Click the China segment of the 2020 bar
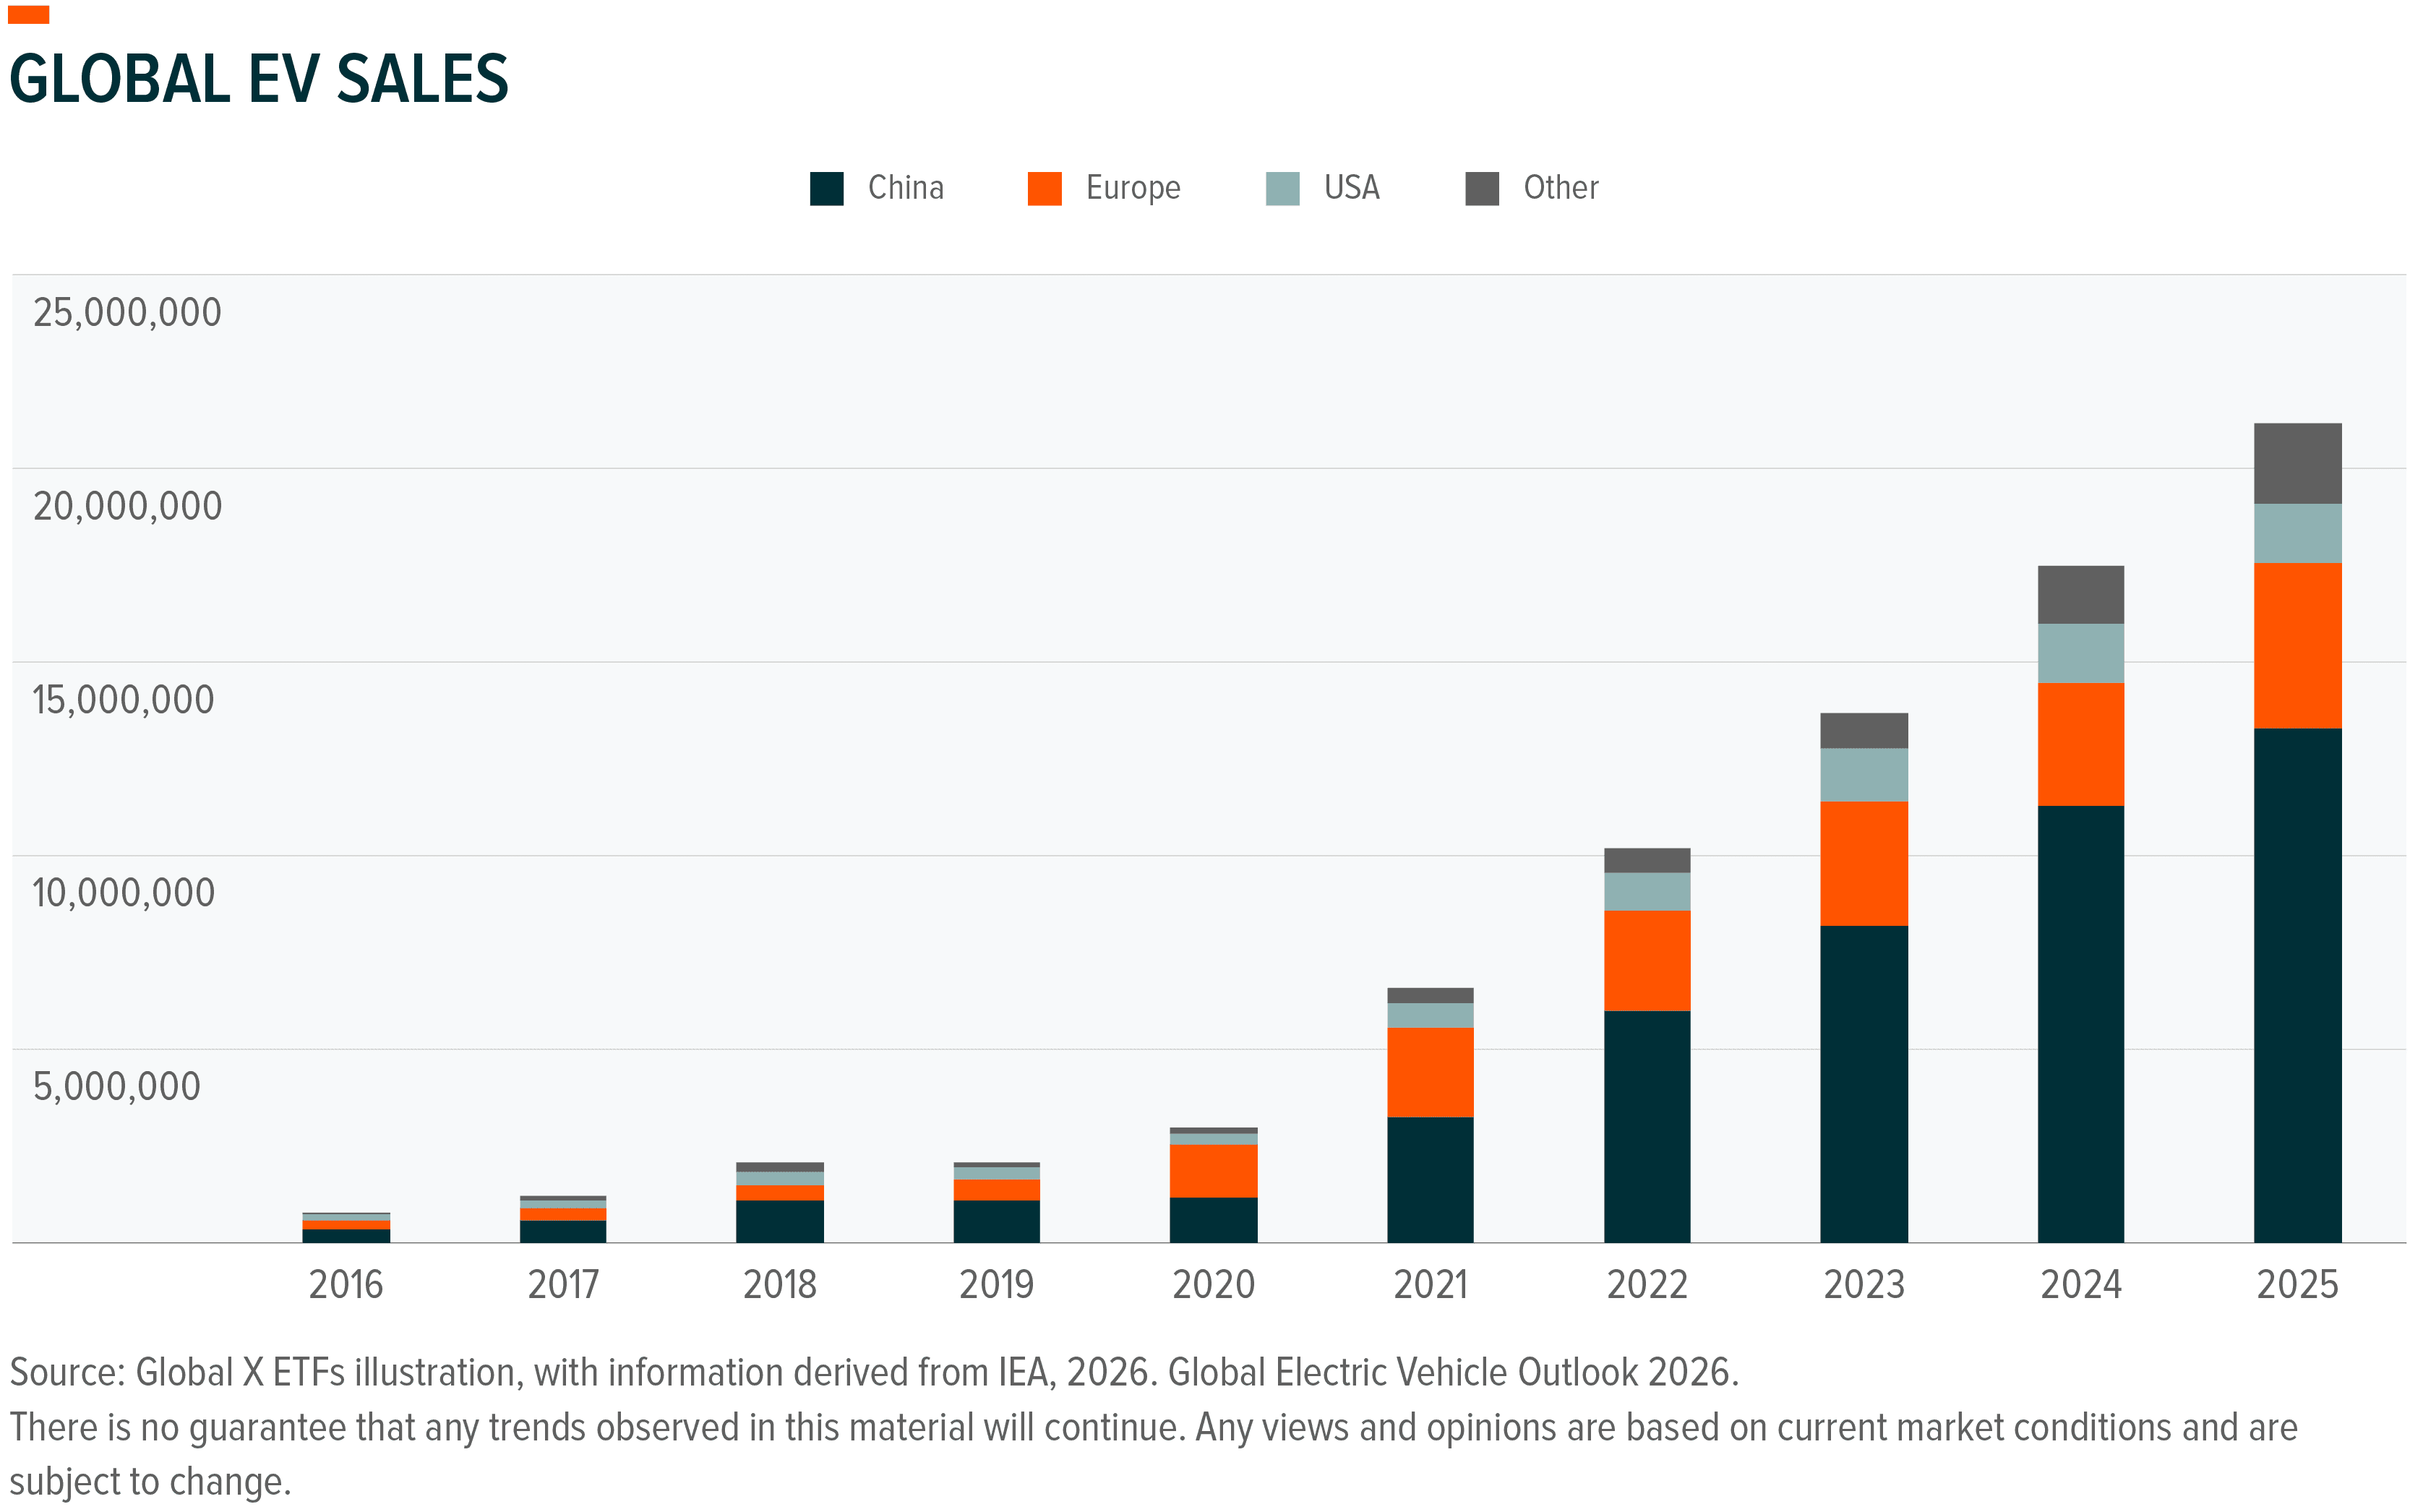Viewport: 2410px width, 1512px height. [x=1213, y=1220]
